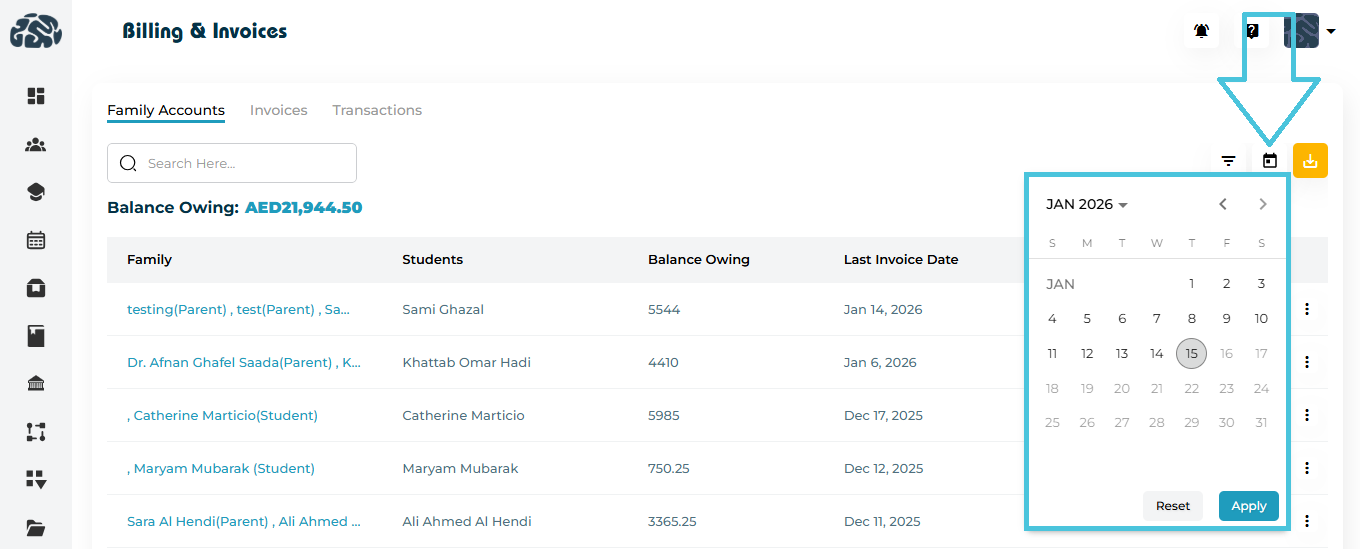Click the Search Here input field

(x=245, y=163)
